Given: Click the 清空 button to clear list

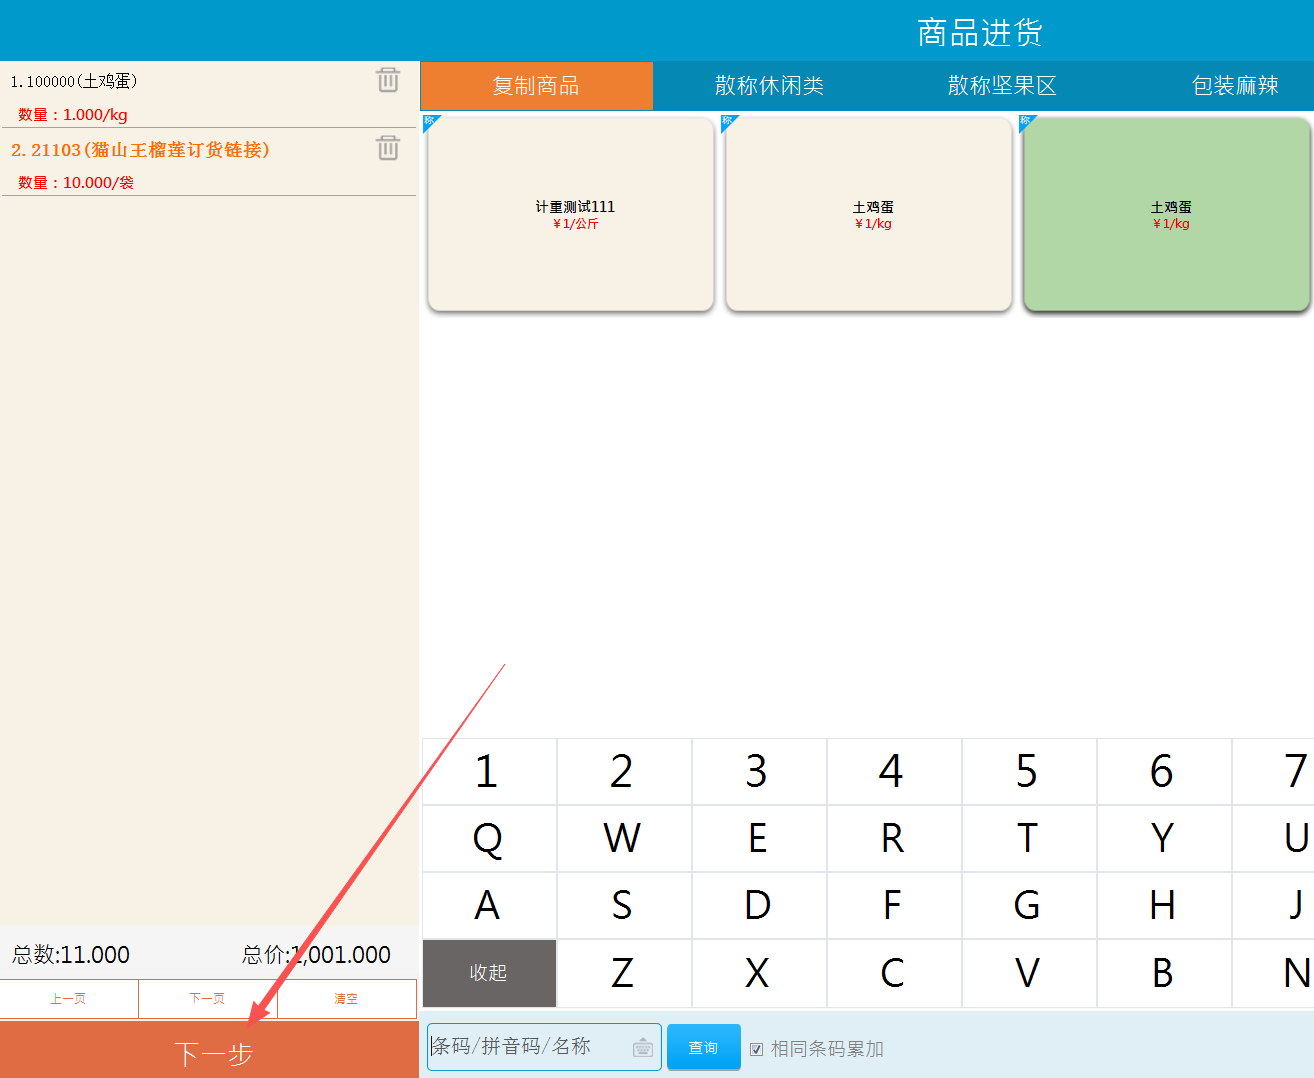Looking at the screenshot, I should (346, 999).
